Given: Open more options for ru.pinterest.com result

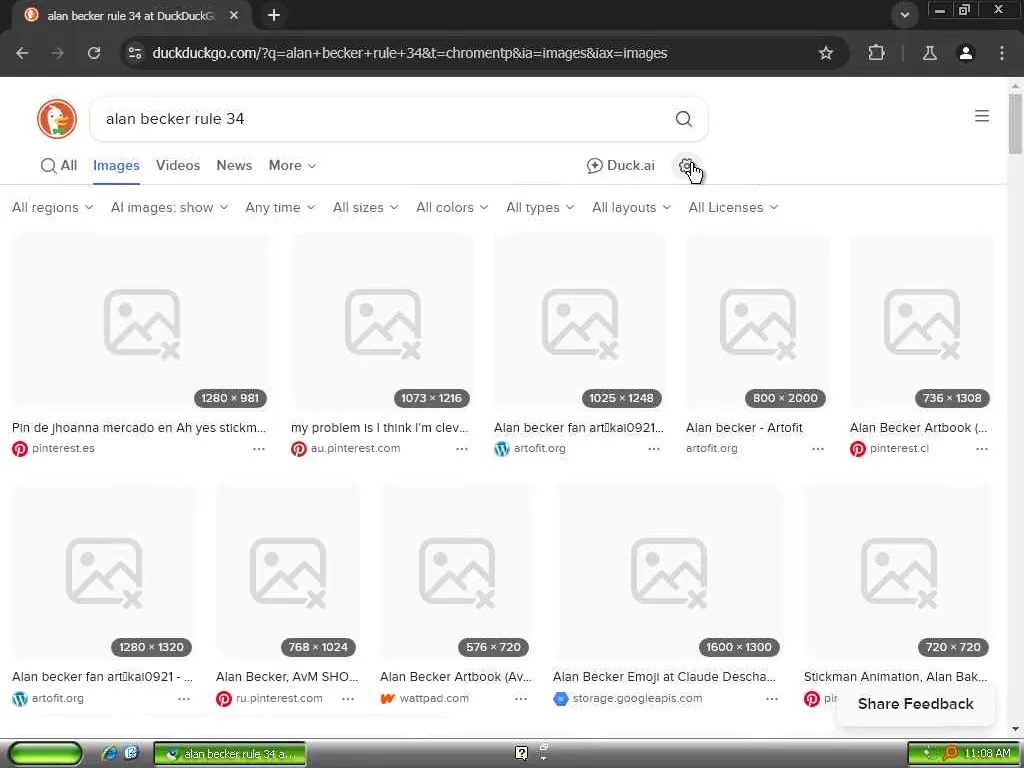Looking at the screenshot, I should 347,699.
